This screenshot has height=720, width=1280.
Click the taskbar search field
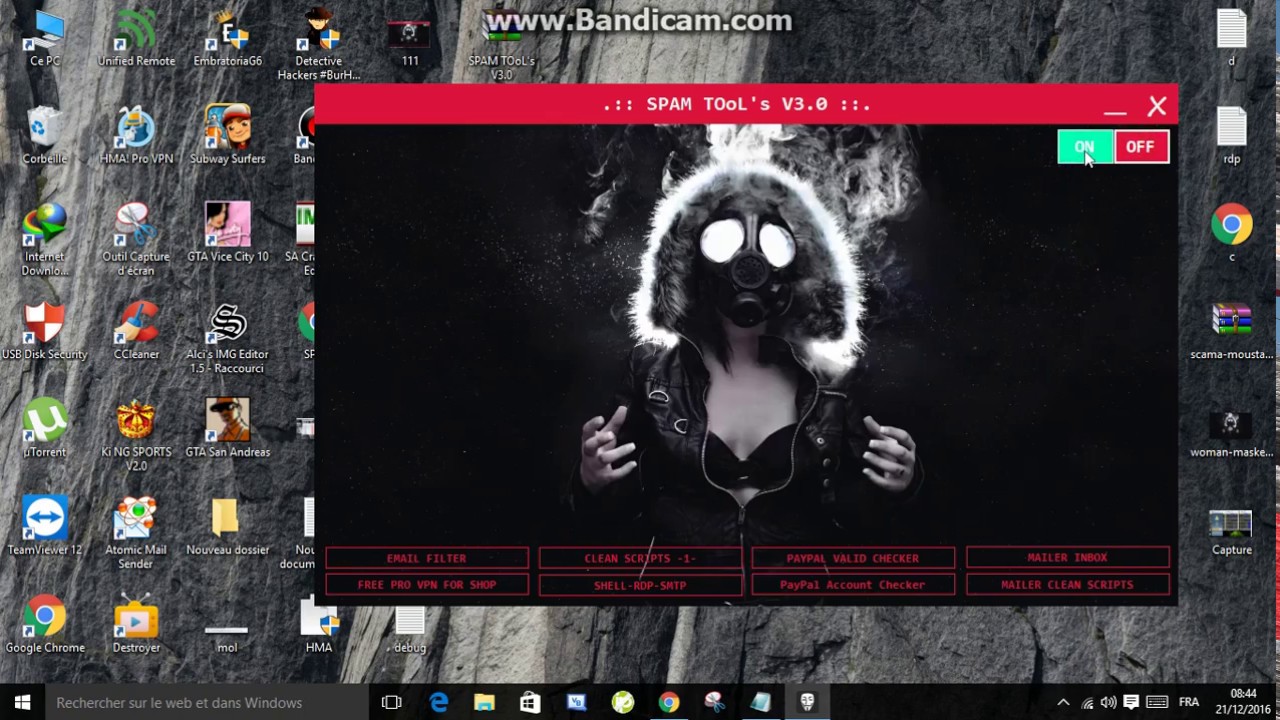(207, 702)
